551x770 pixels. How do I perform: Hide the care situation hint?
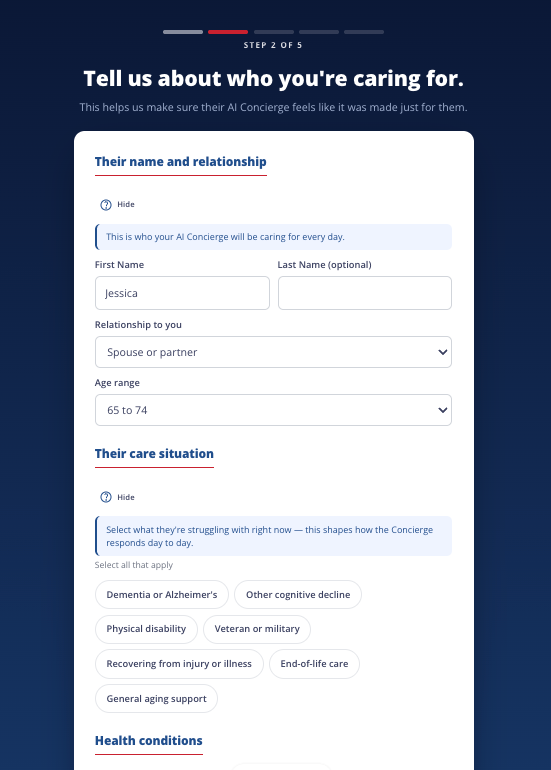126,497
